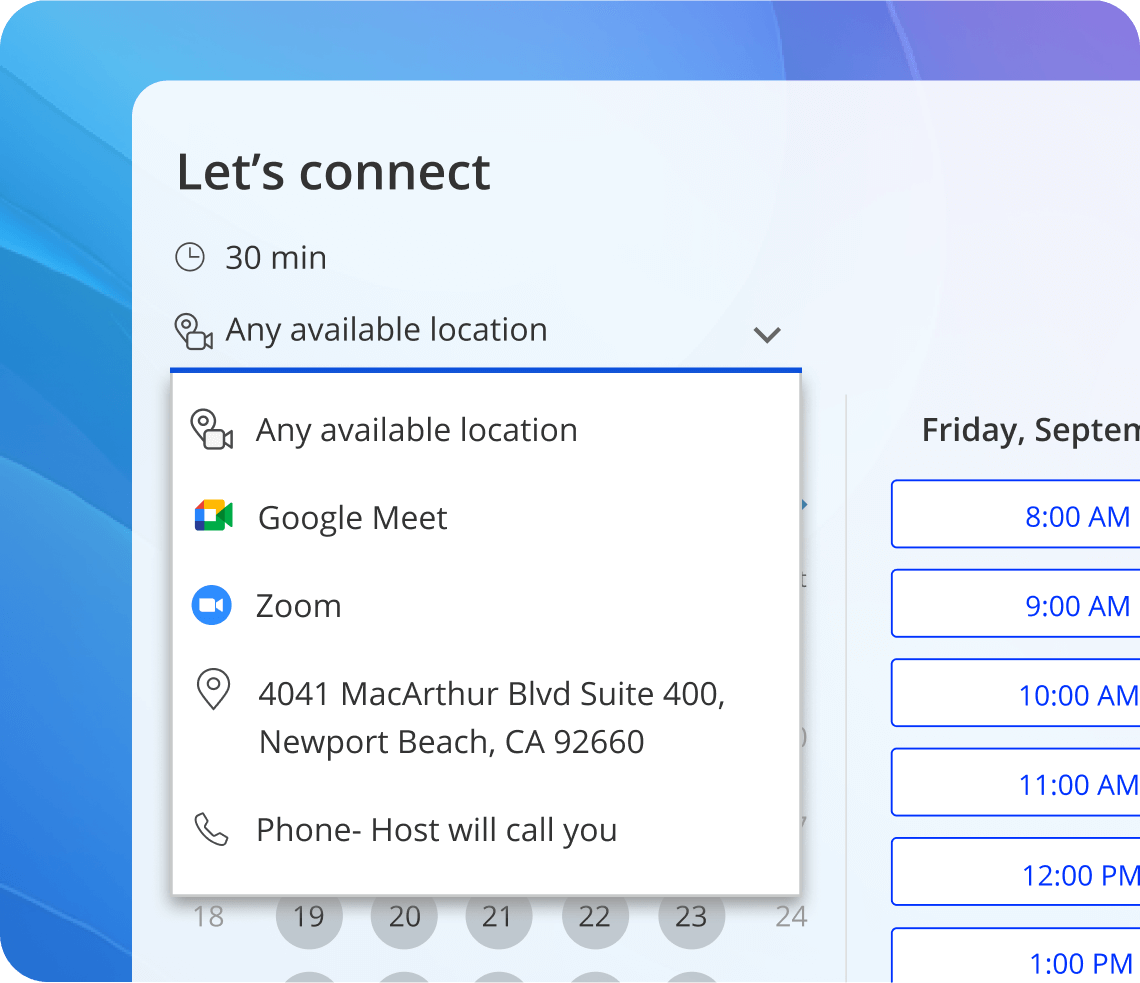Click the phone handset icon in the location list
1140x983 pixels.
click(x=213, y=829)
